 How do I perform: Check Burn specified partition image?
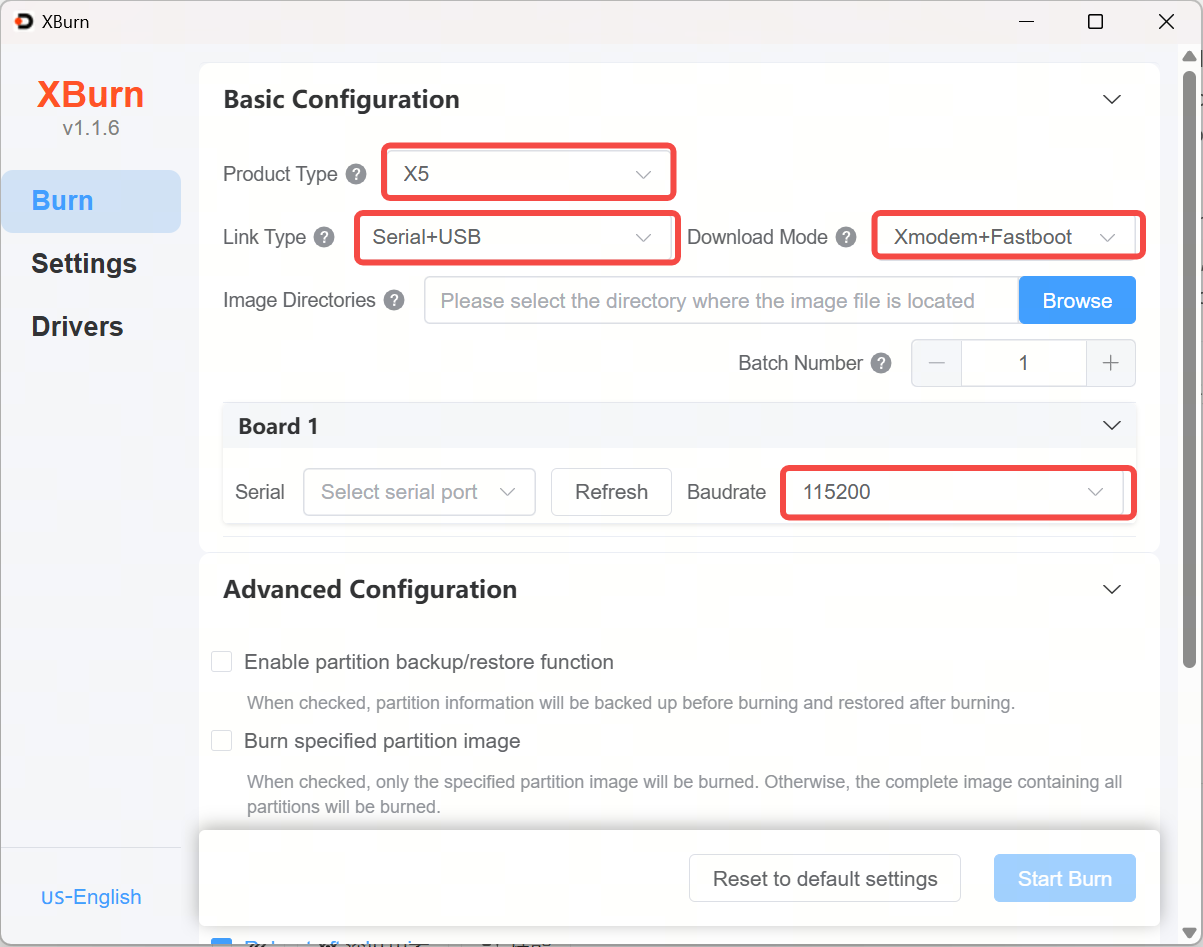pyautogui.click(x=222, y=741)
